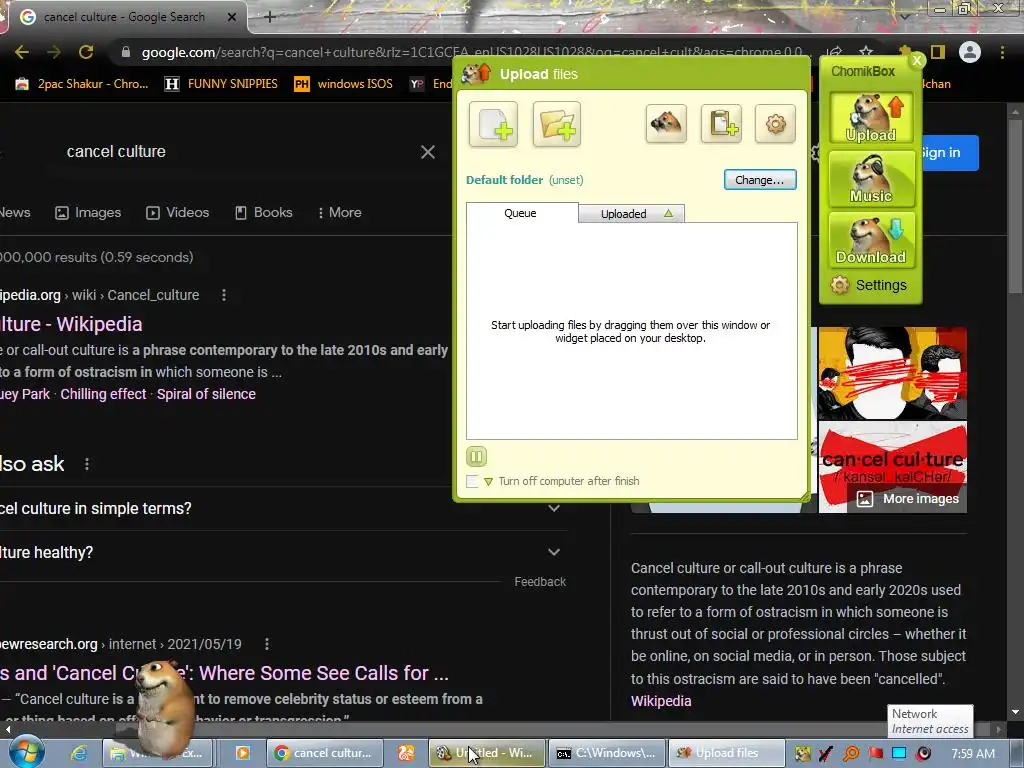Enable Turn off computer after finish checkbox
Image resolution: width=1024 pixels, height=768 pixels.
[x=472, y=481]
